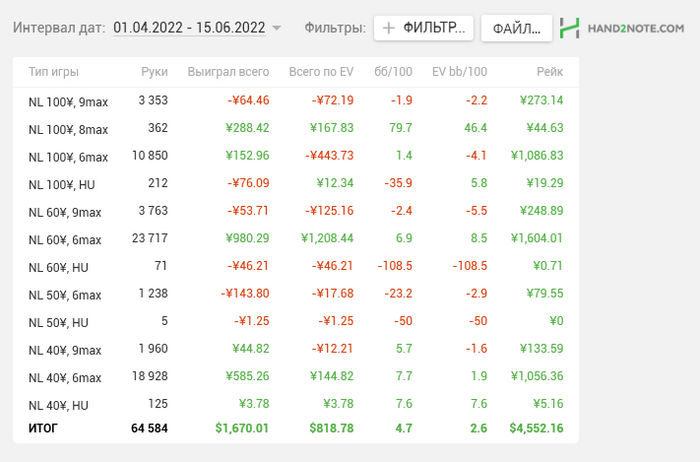Screen dimensions: 700x462
Task: Click the 46.4 EV bb/100 cell
Action: pos(475,128)
